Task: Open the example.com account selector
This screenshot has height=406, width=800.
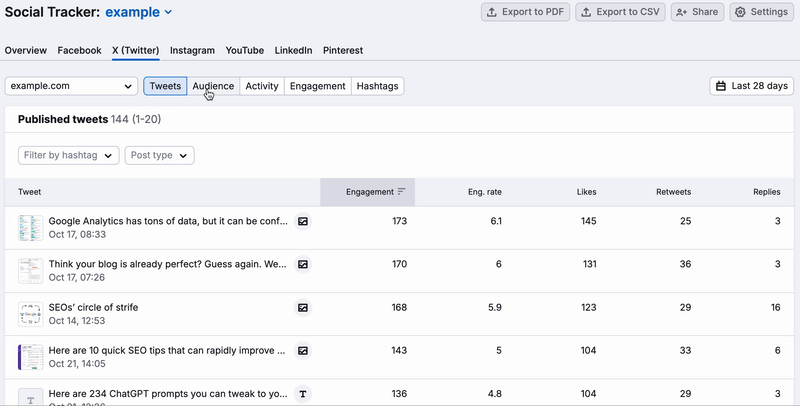Action: click(x=71, y=86)
